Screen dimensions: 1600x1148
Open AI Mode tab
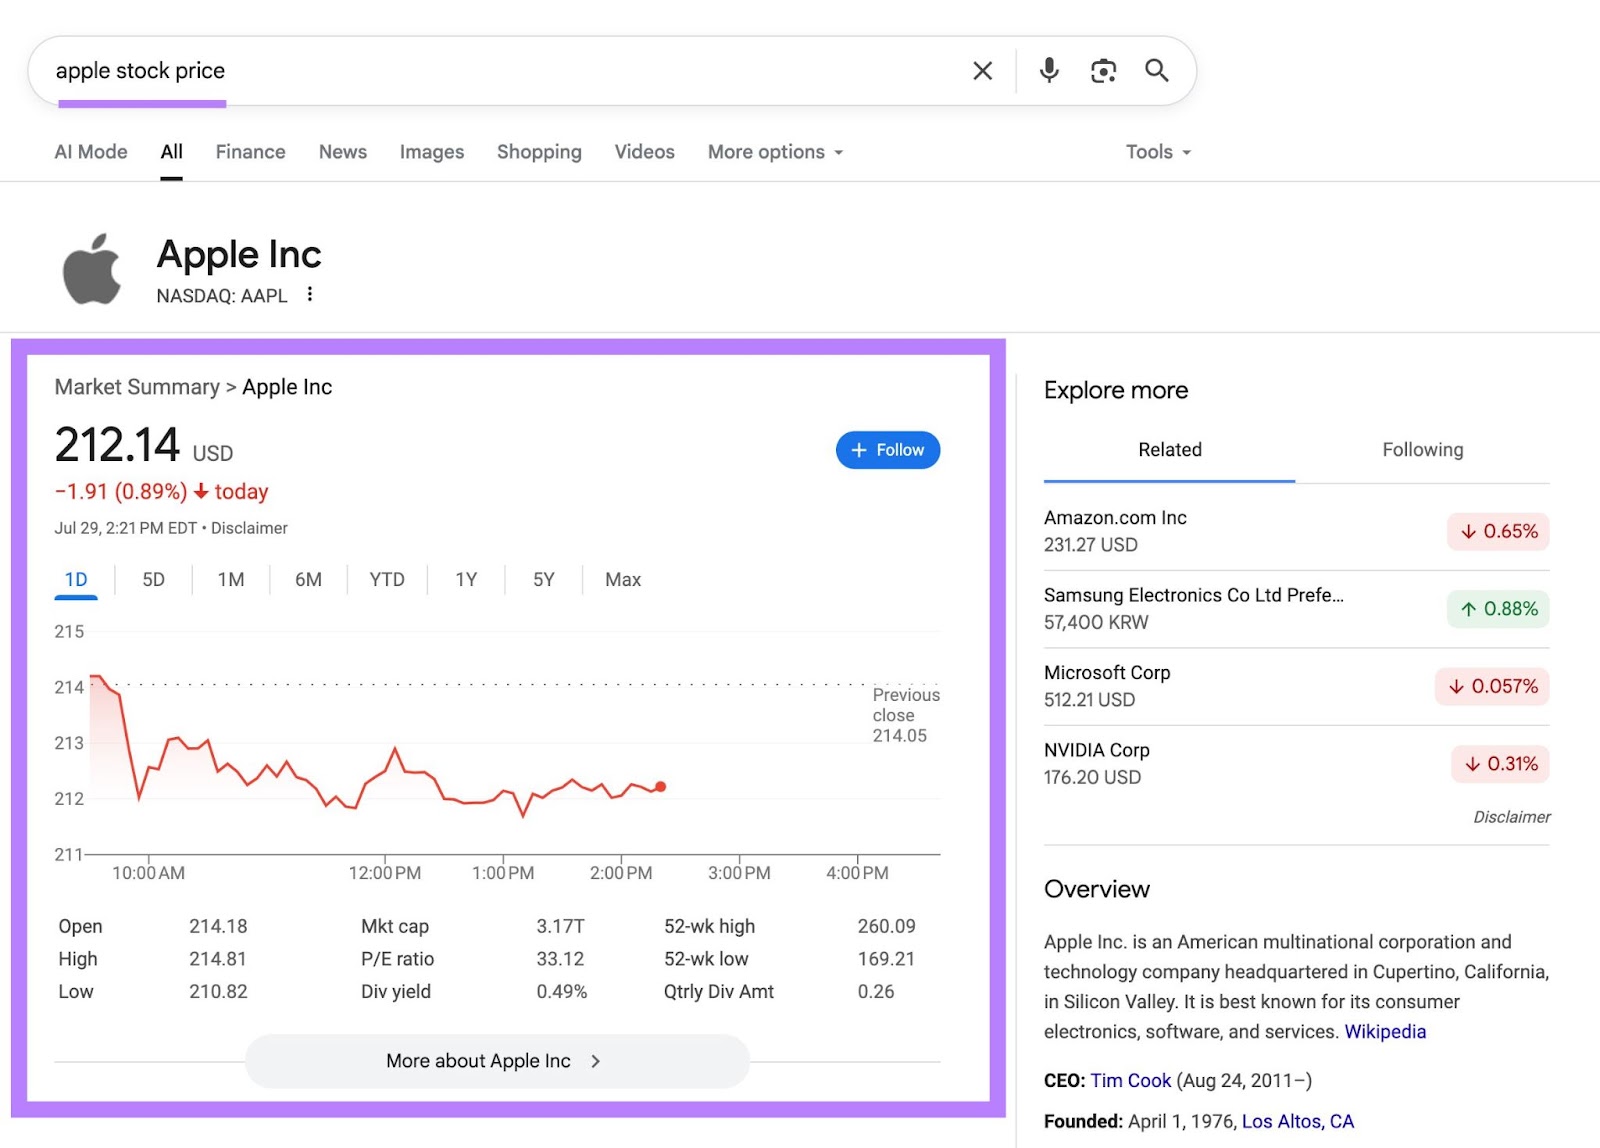pos(91,152)
